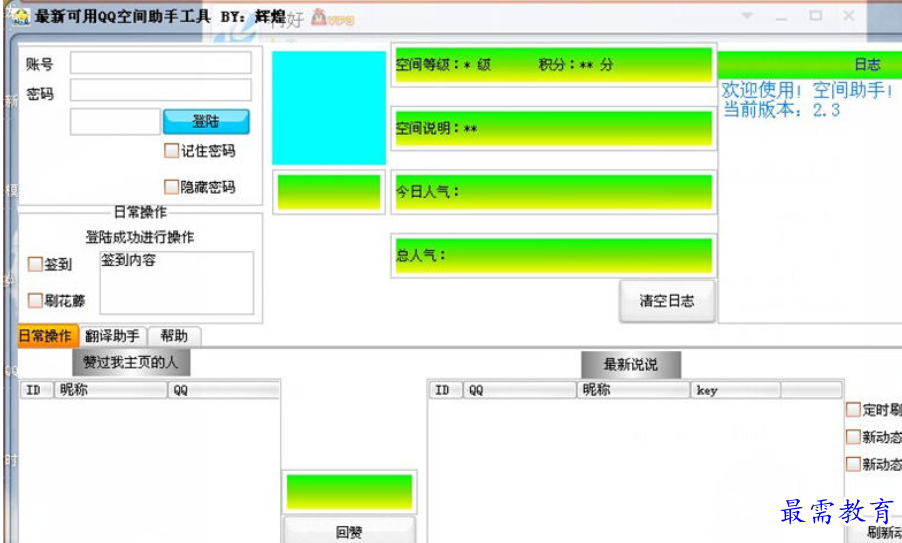
Task: Click the 今日人气 green info bar
Action: click(x=553, y=192)
